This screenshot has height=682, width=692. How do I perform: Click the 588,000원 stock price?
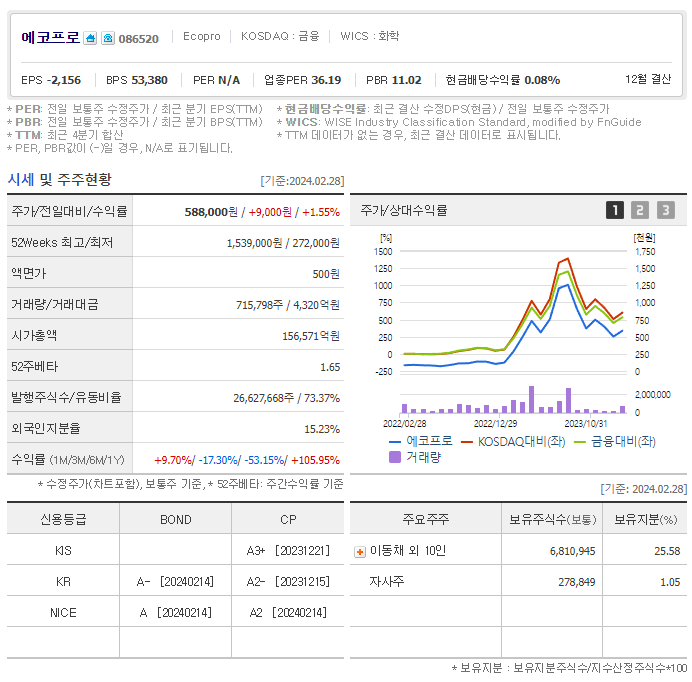tap(211, 212)
